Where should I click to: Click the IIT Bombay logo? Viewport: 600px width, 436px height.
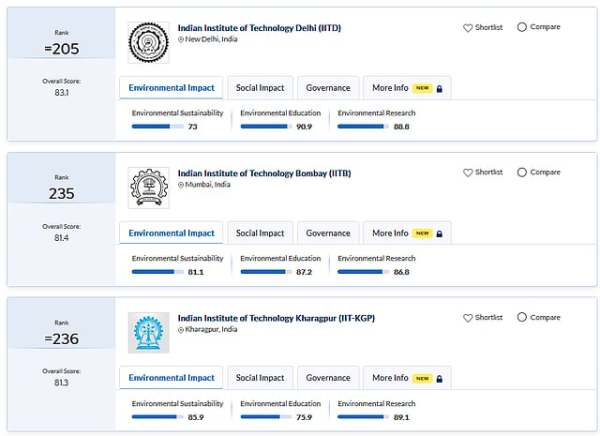(149, 187)
